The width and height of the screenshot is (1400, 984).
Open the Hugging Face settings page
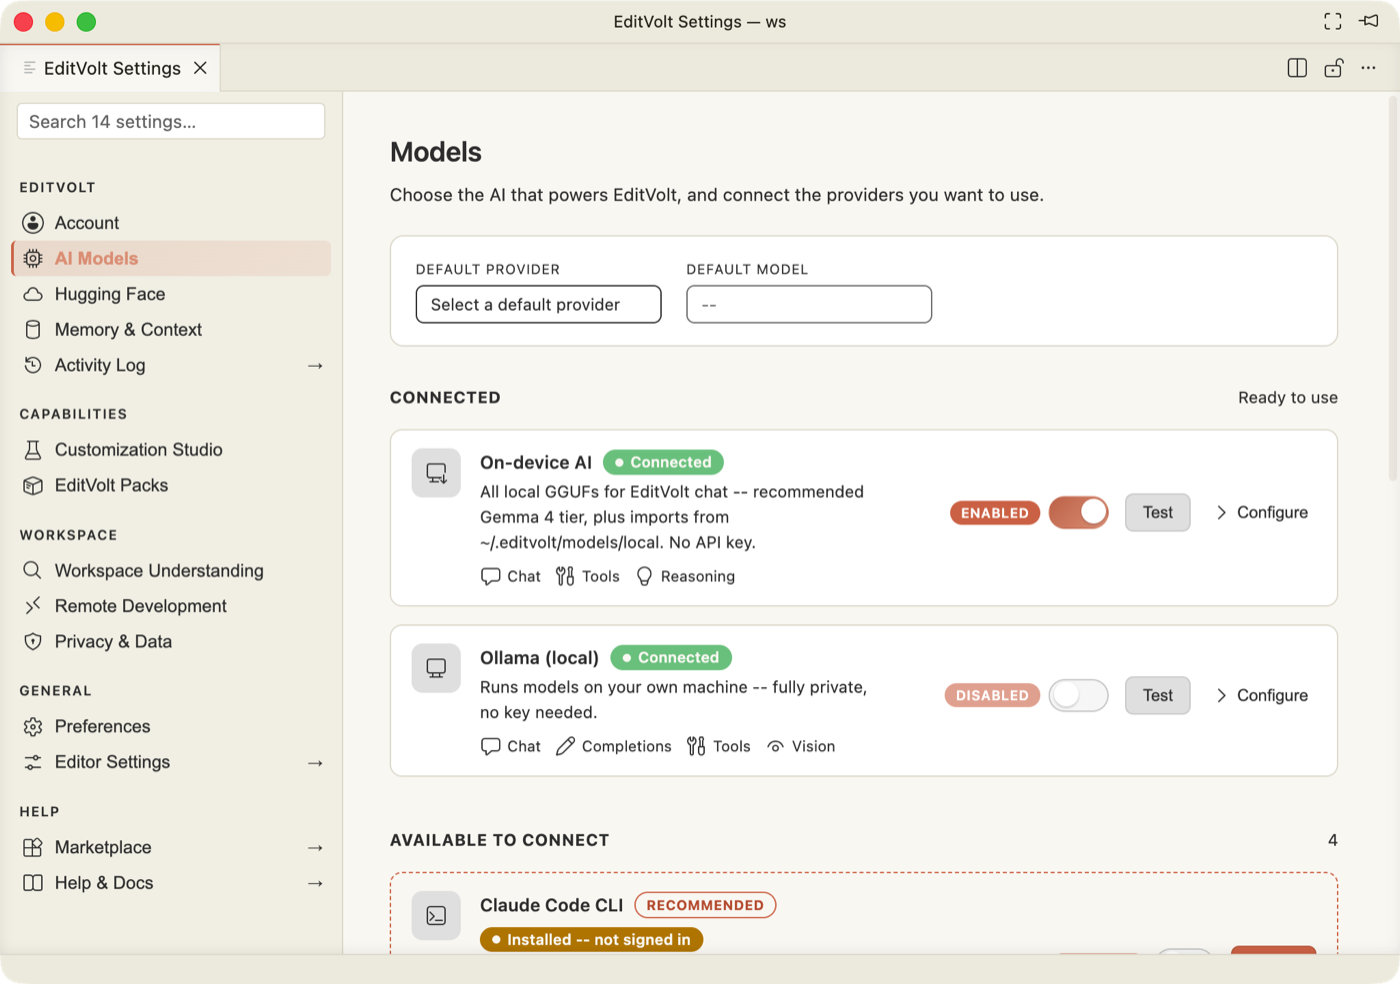coord(171,294)
